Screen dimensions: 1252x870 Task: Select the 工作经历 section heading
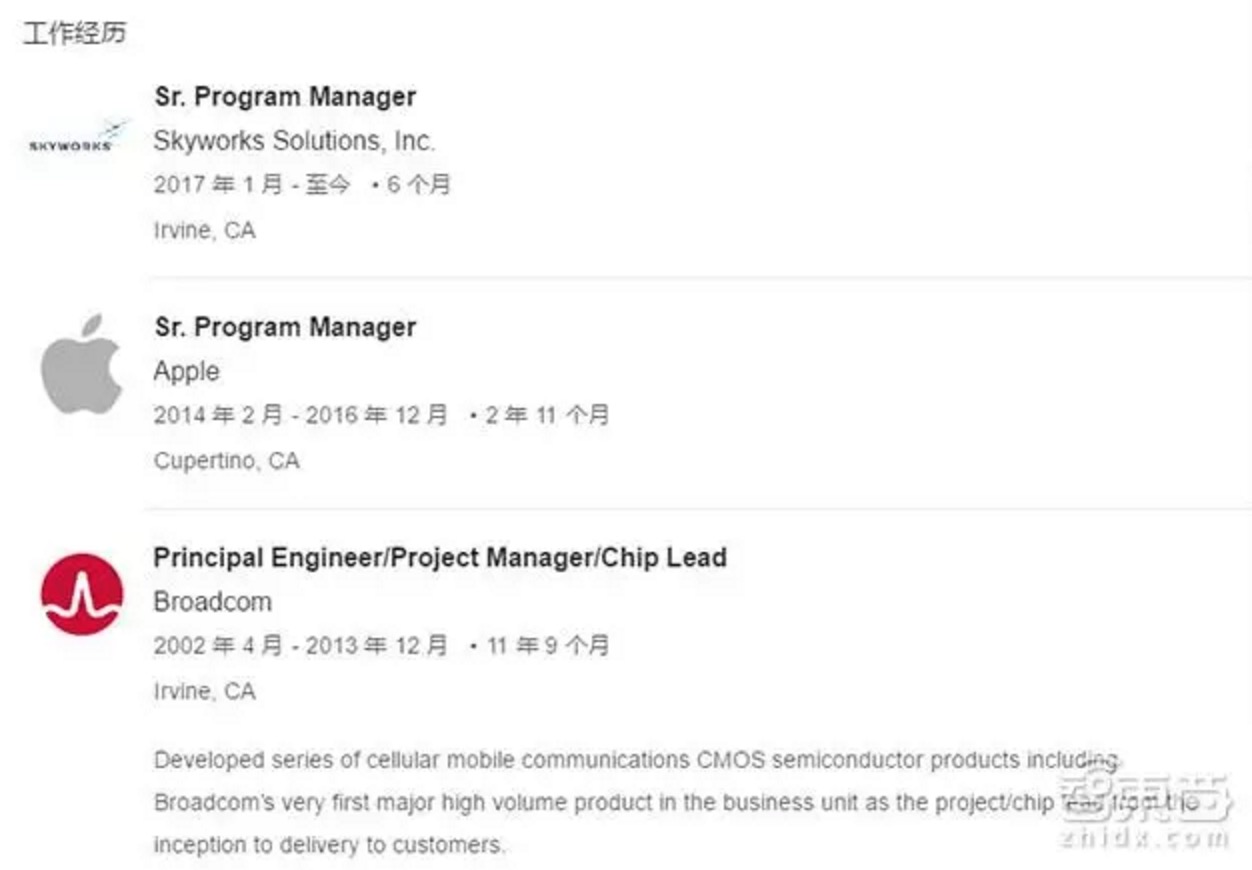click(75, 33)
